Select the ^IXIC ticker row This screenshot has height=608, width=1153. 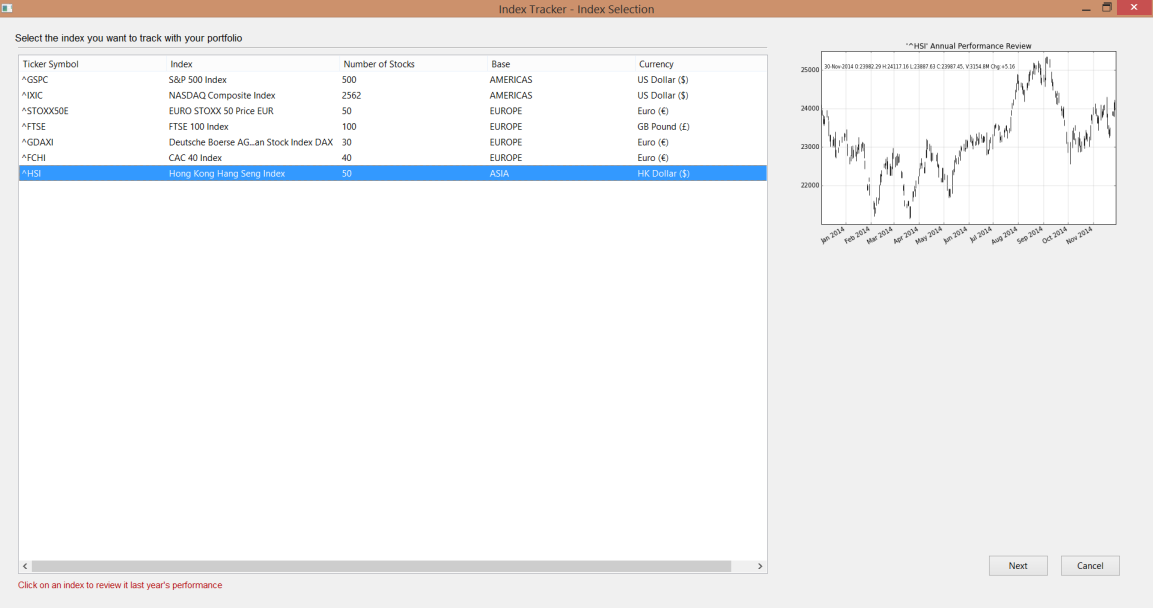(393, 96)
